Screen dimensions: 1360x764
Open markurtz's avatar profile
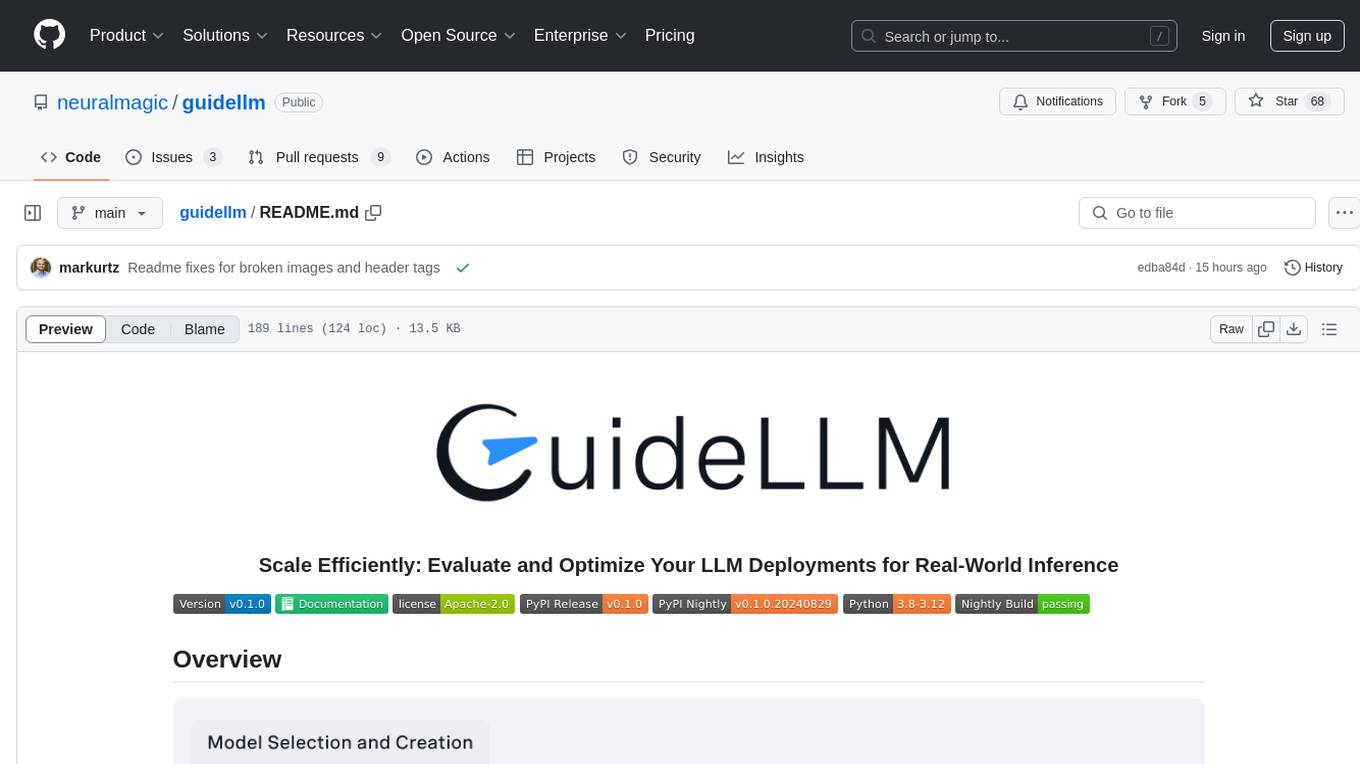click(41, 268)
